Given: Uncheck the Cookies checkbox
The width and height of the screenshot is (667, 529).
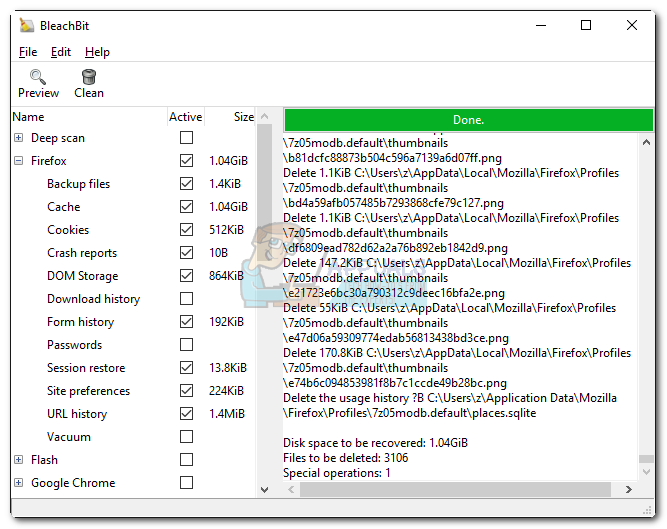Looking at the screenshot, I should tap(186, 230).
